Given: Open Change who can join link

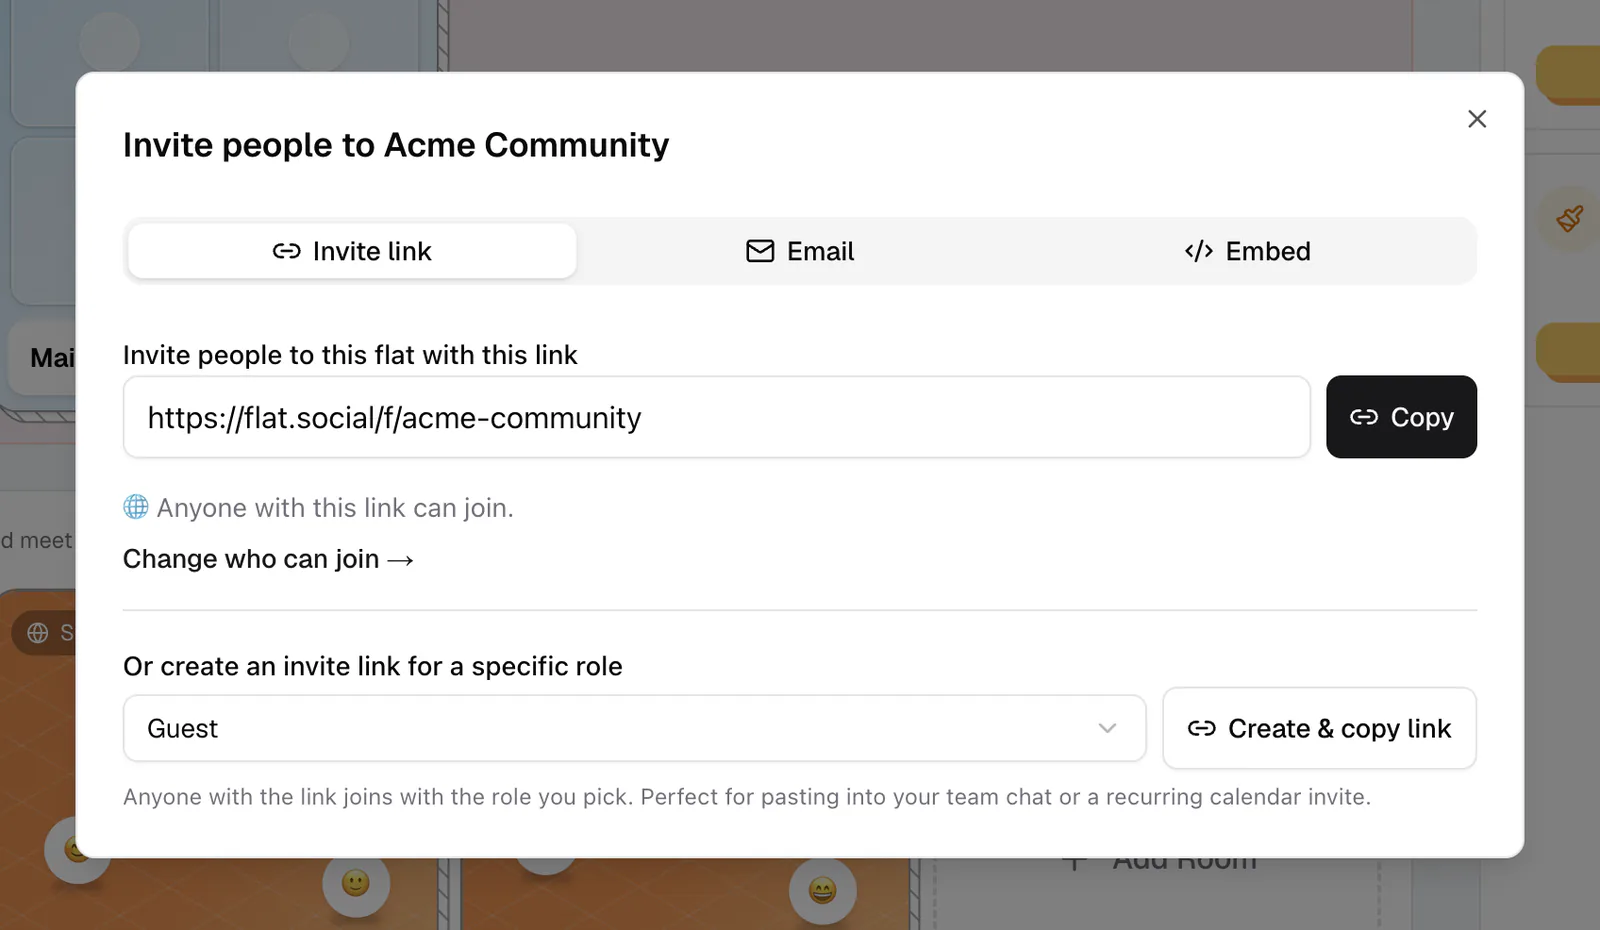Looking at the screenshot, I should (268, 559).
